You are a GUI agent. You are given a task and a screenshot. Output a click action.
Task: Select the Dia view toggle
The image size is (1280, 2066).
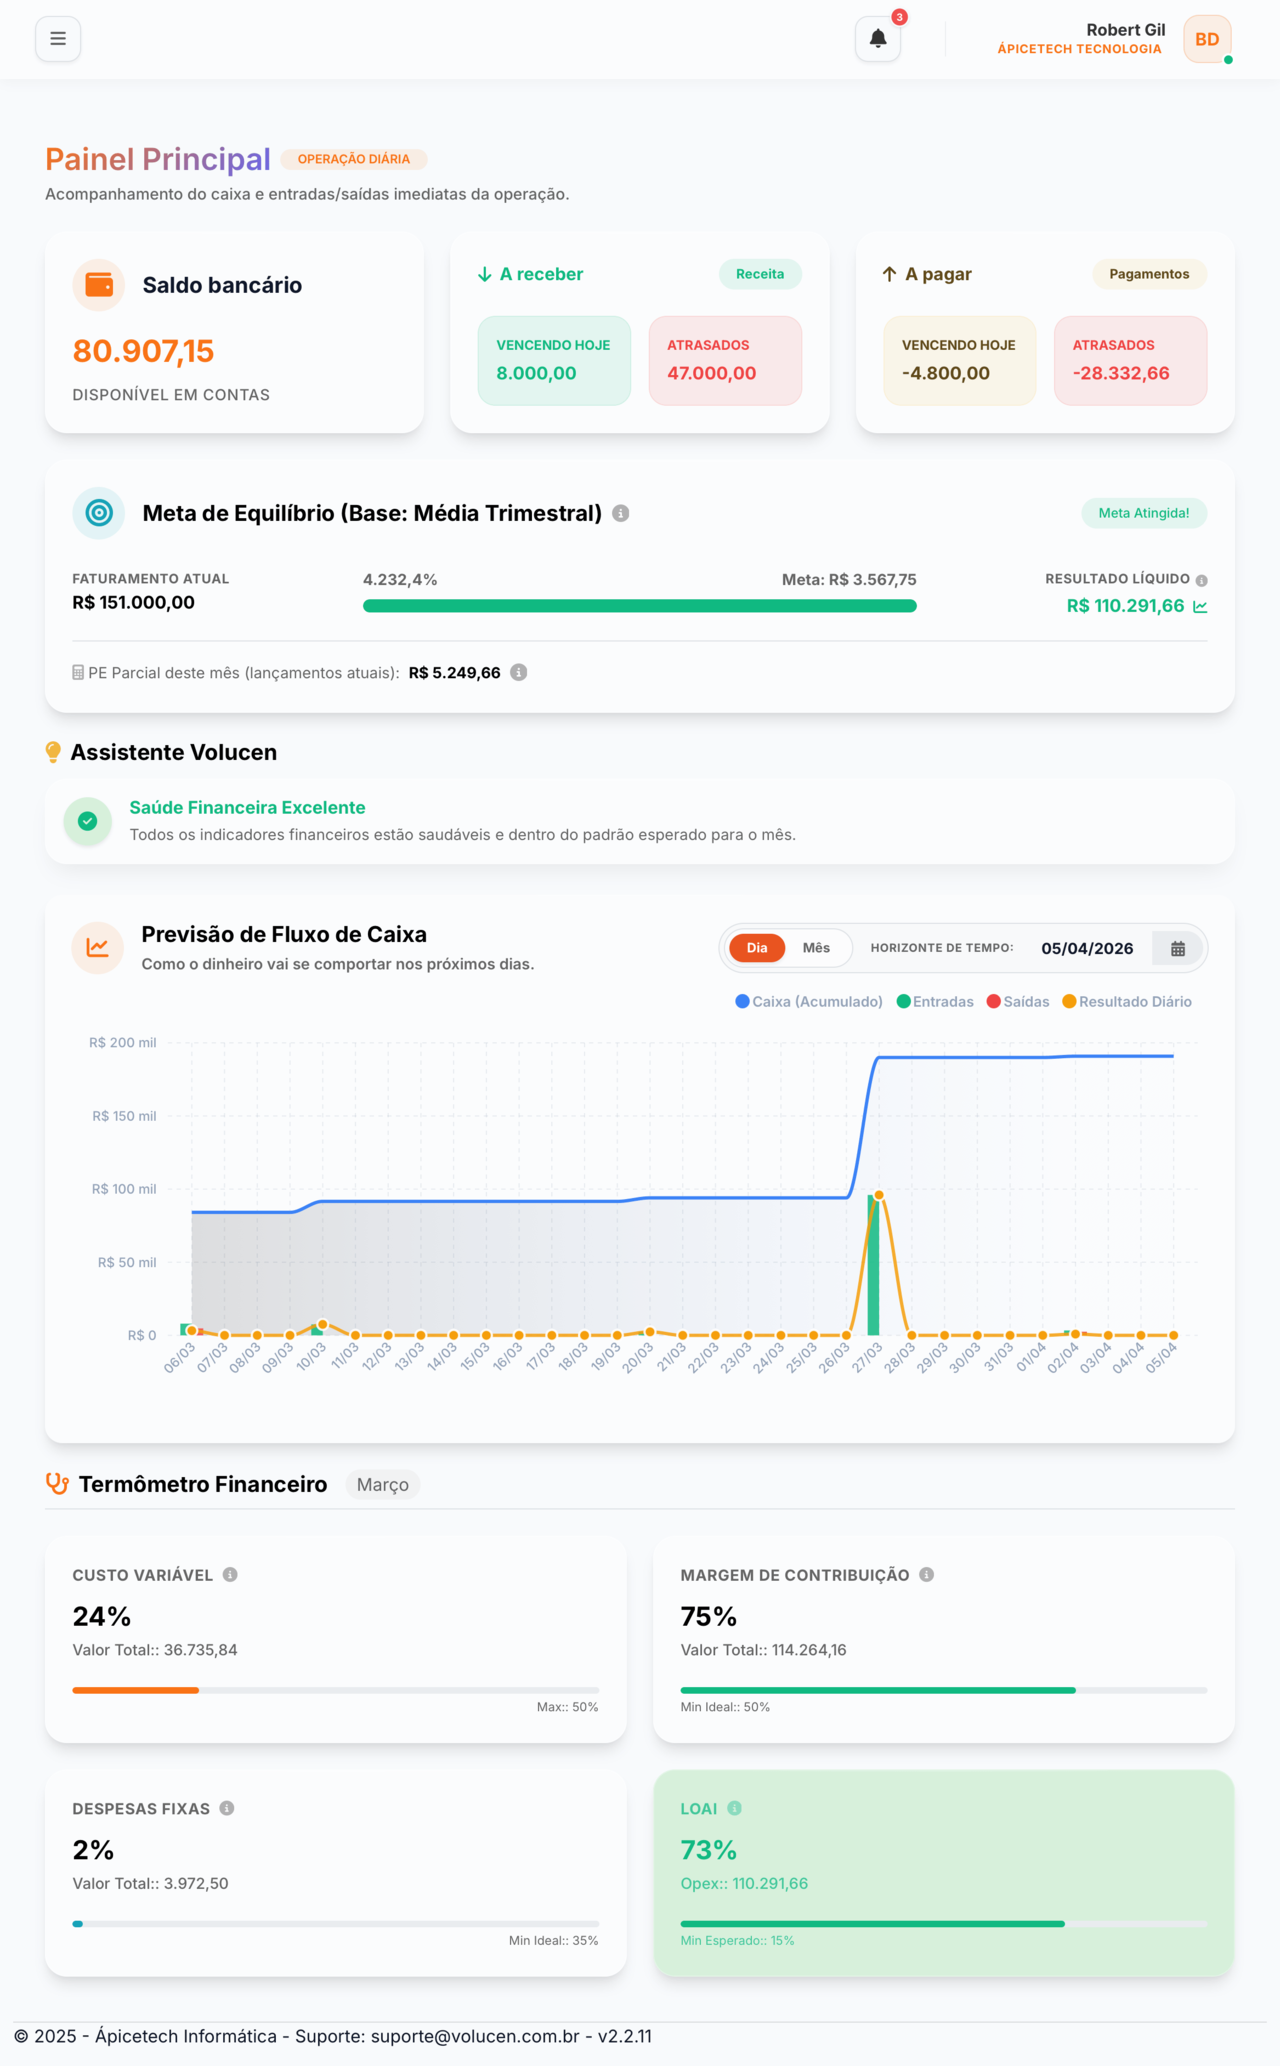(757, 948)
